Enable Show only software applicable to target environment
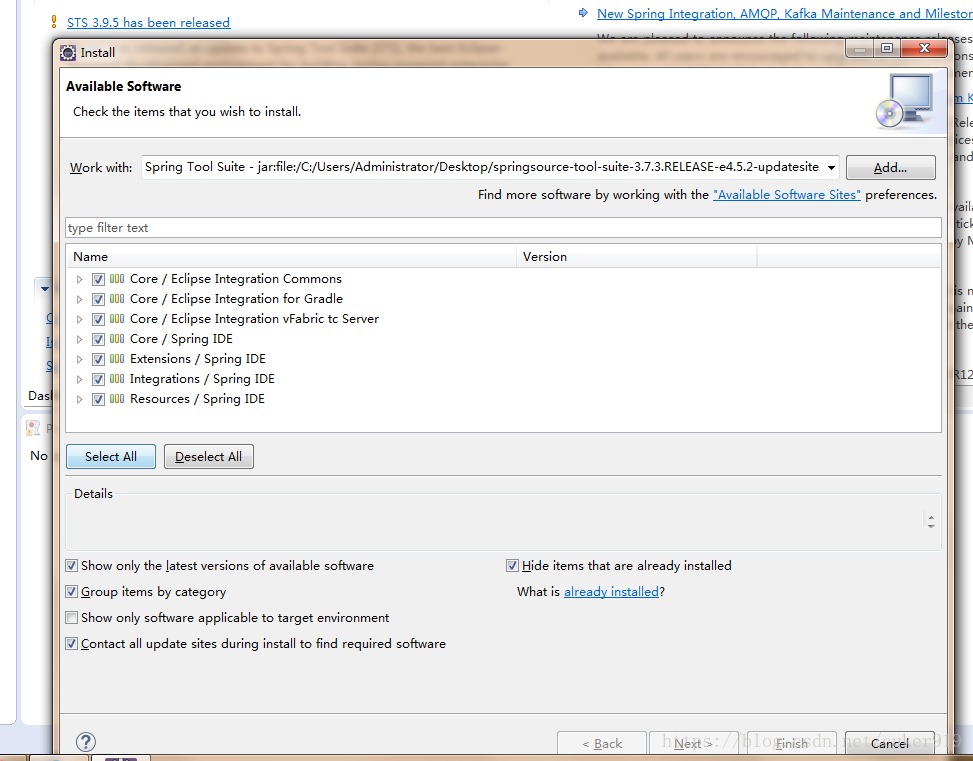973x761 pixels. (71, 618)
